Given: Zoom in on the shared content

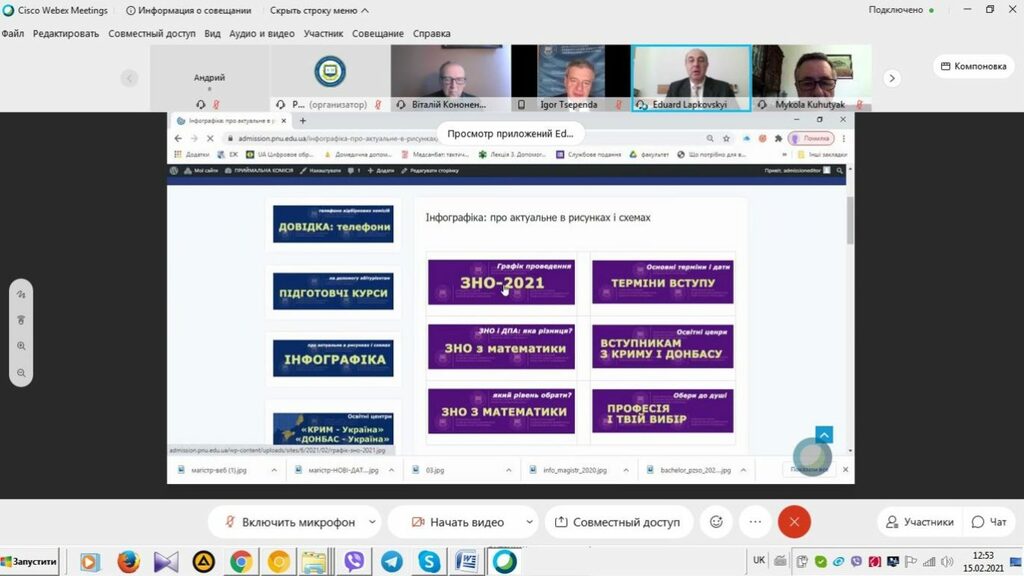Looking at the screenshot, I should click(21, 346).
